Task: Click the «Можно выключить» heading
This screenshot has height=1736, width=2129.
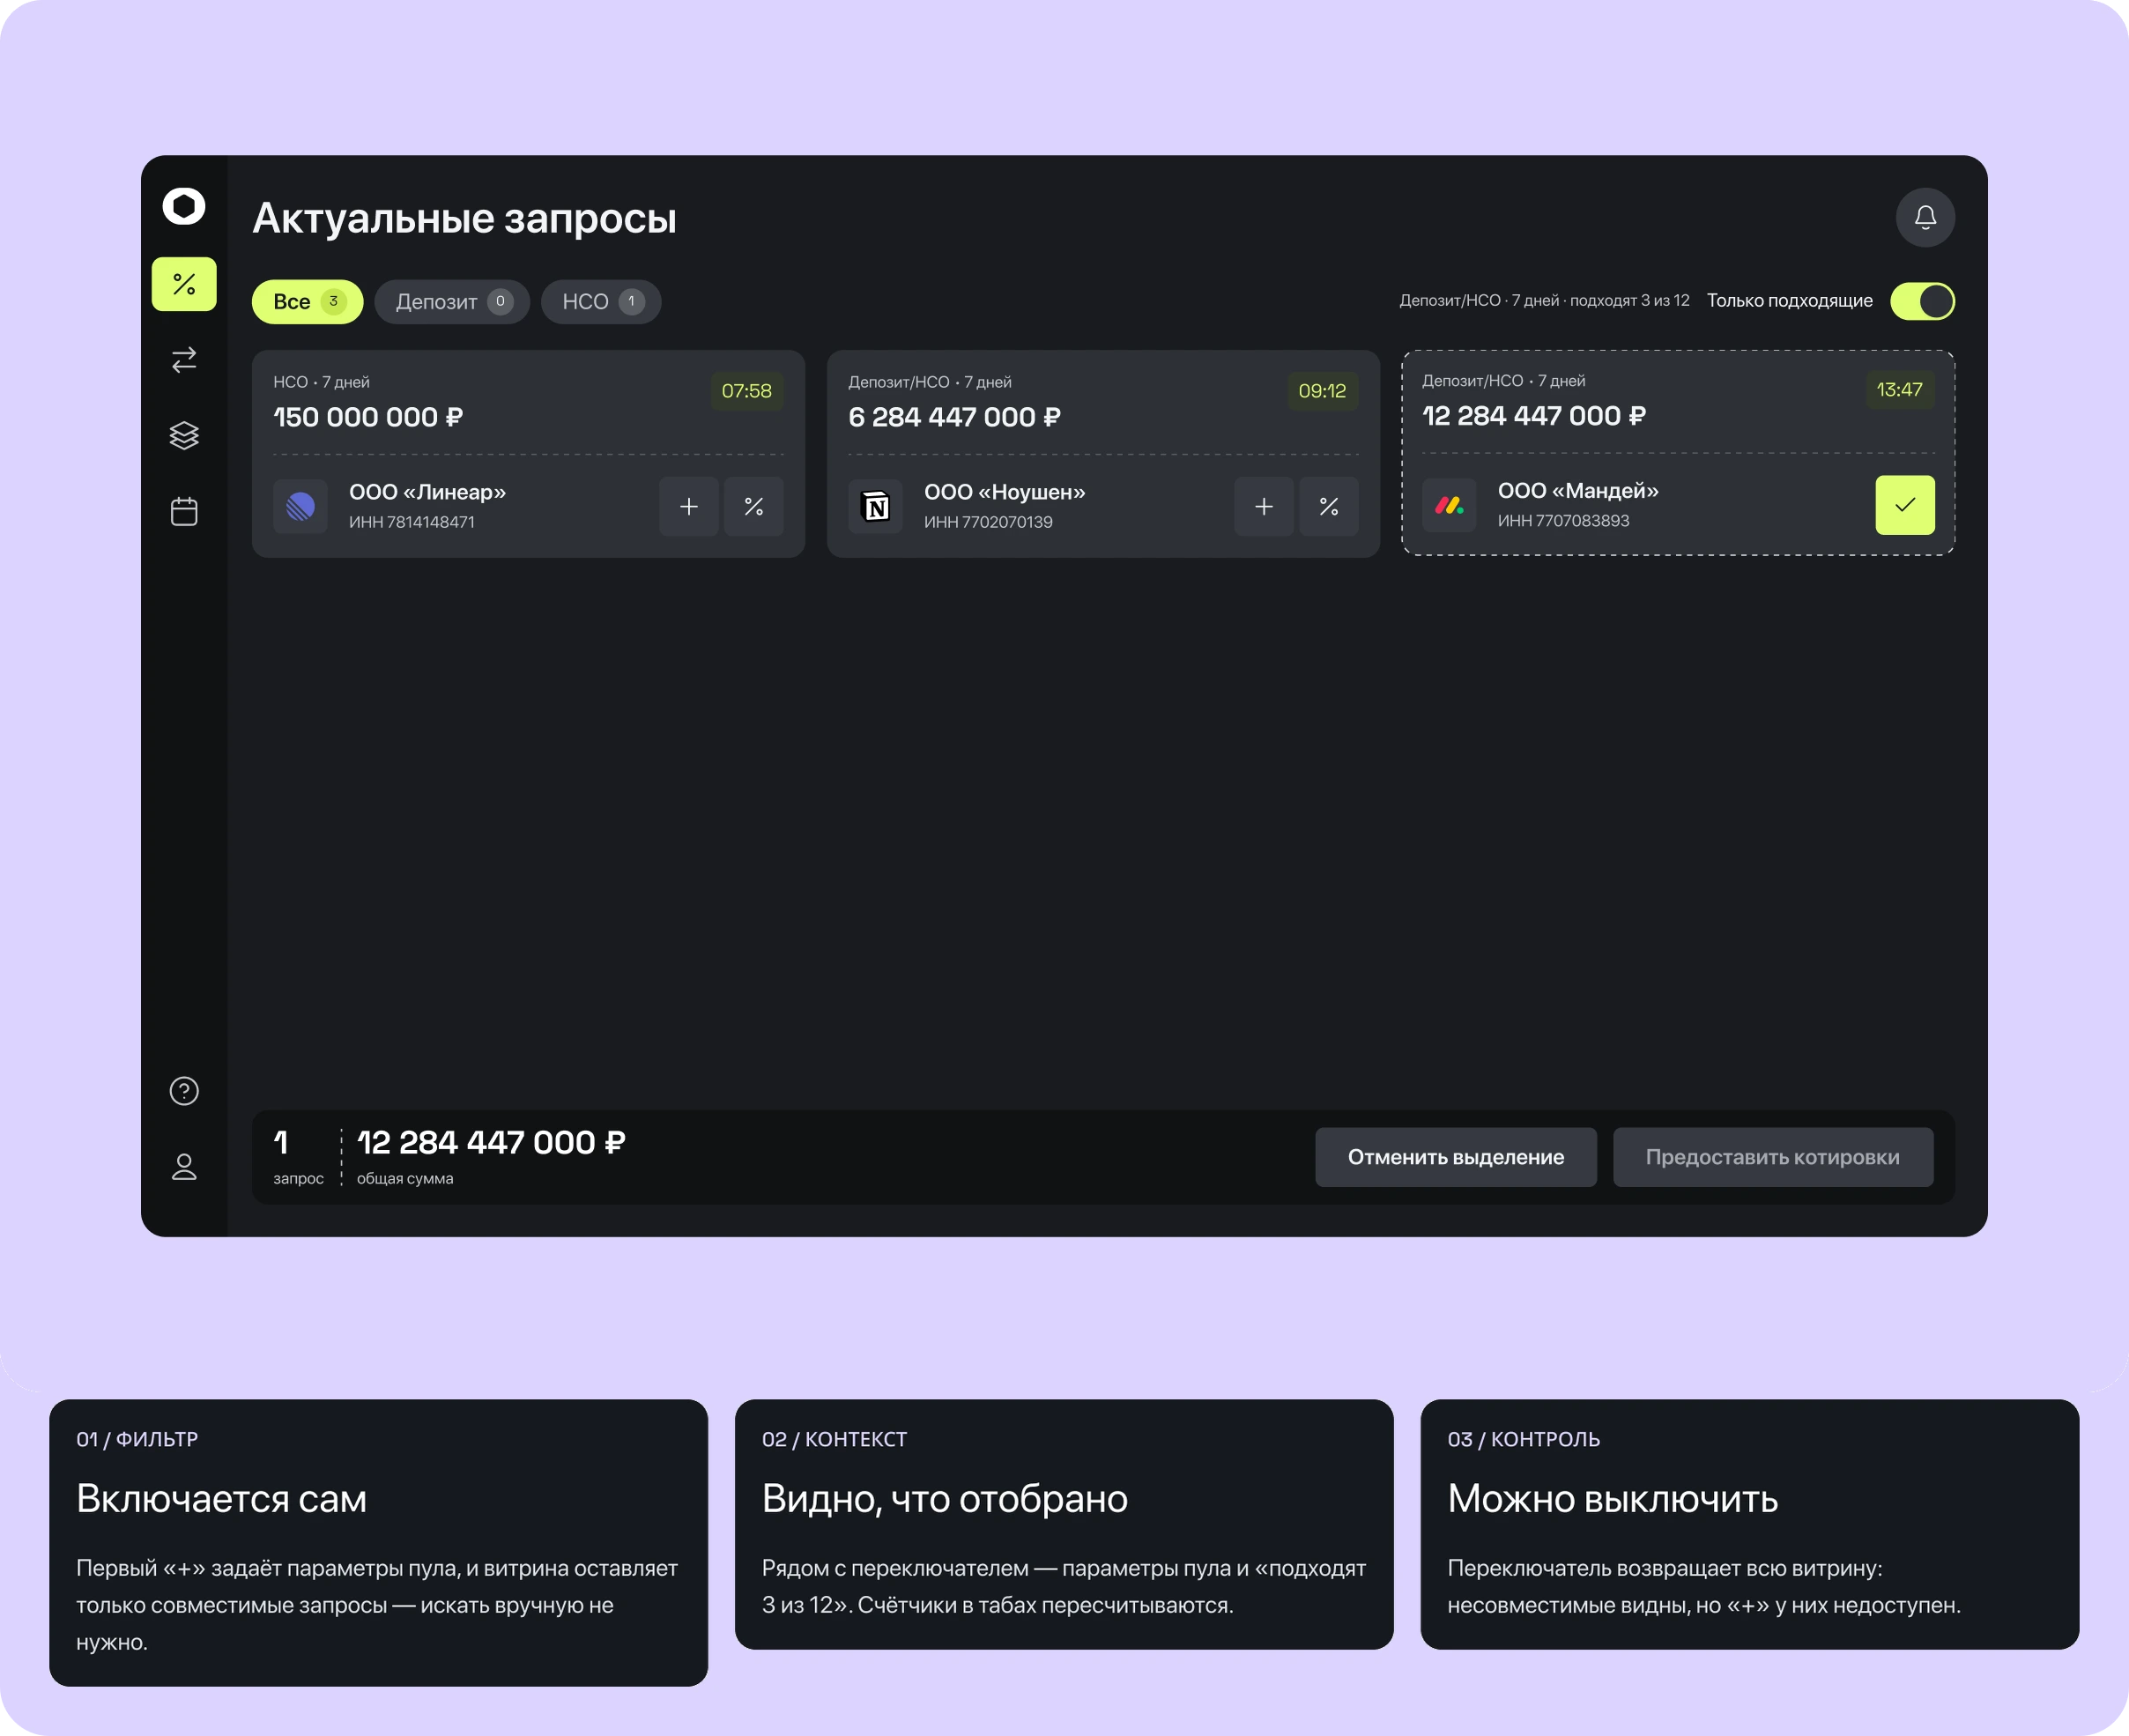Action: coord(1613,1498)
